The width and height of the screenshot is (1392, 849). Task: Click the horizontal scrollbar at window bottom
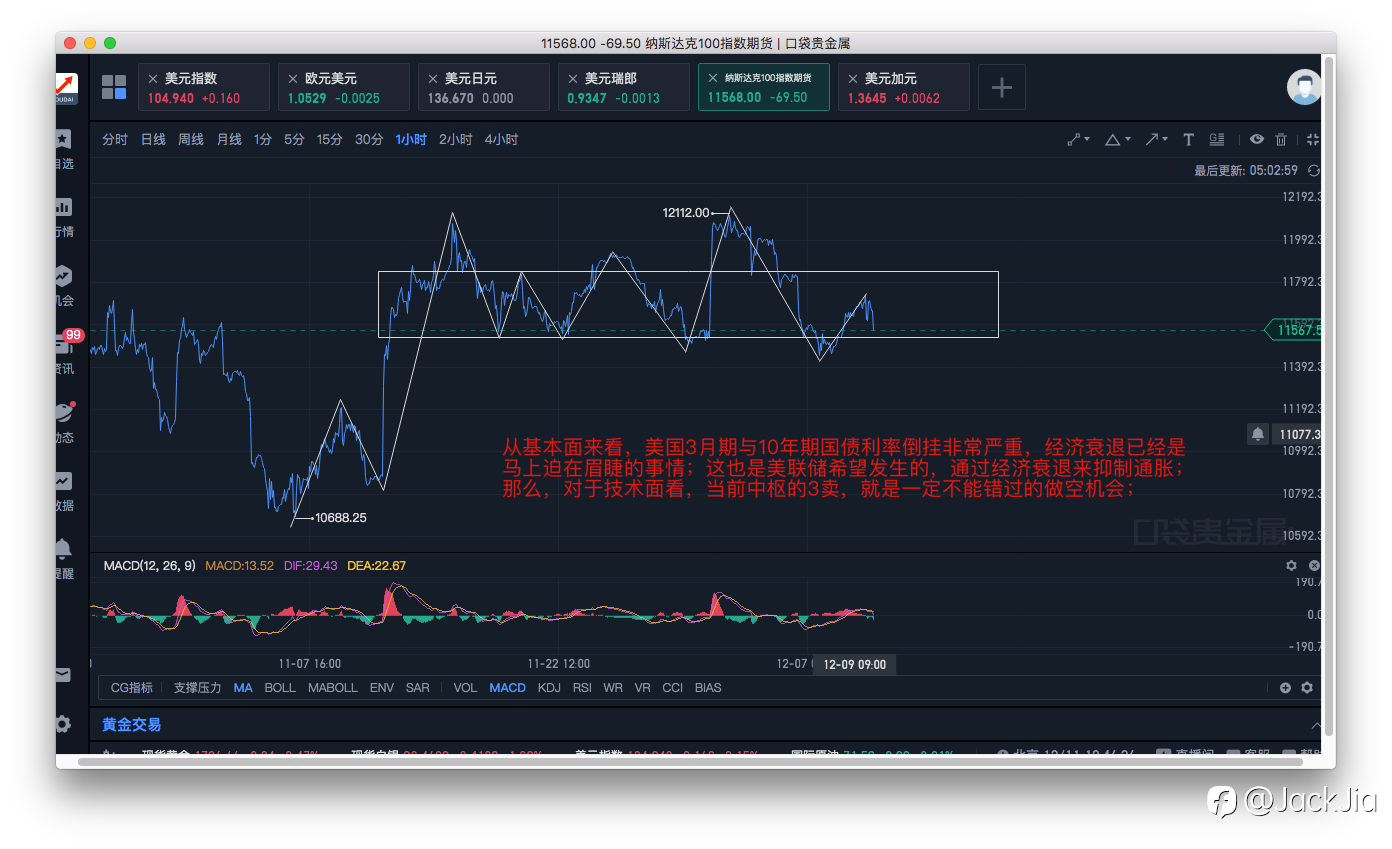tap(690, 761)
